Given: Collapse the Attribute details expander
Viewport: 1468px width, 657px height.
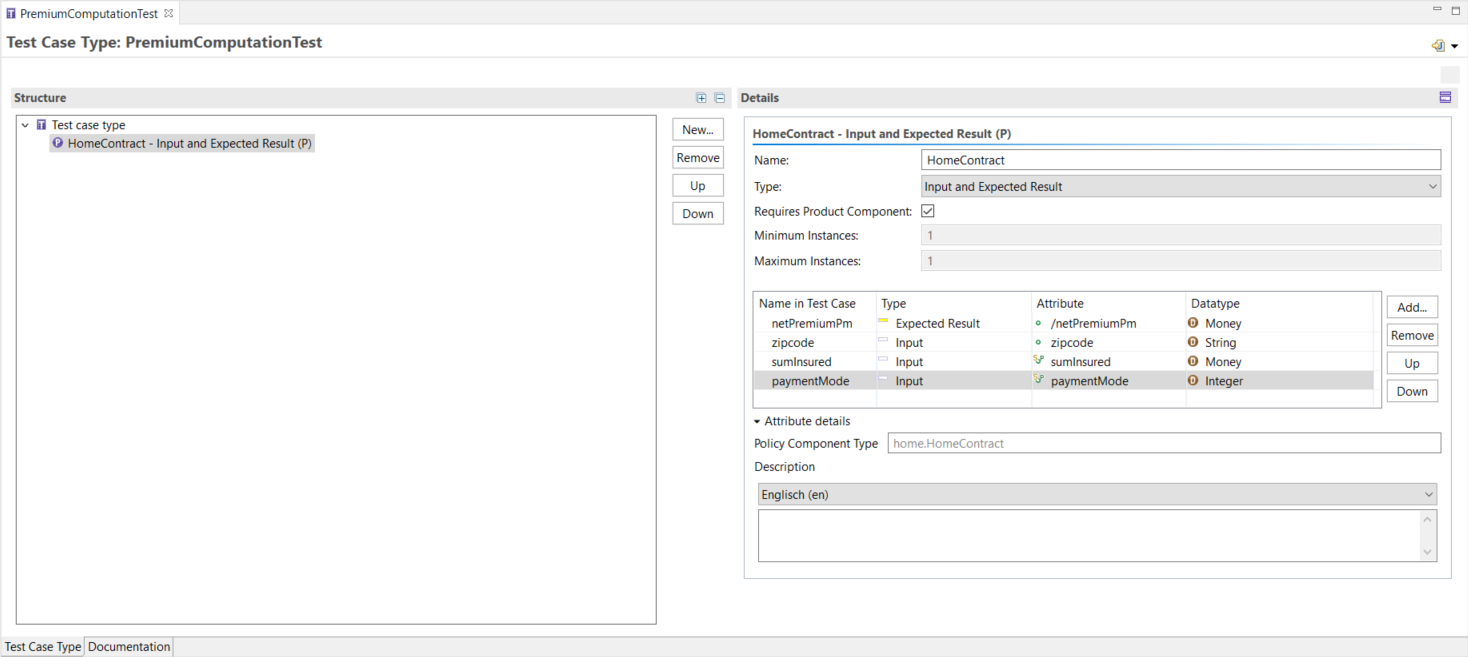Looking at the screenshot, I should point(757,421).
